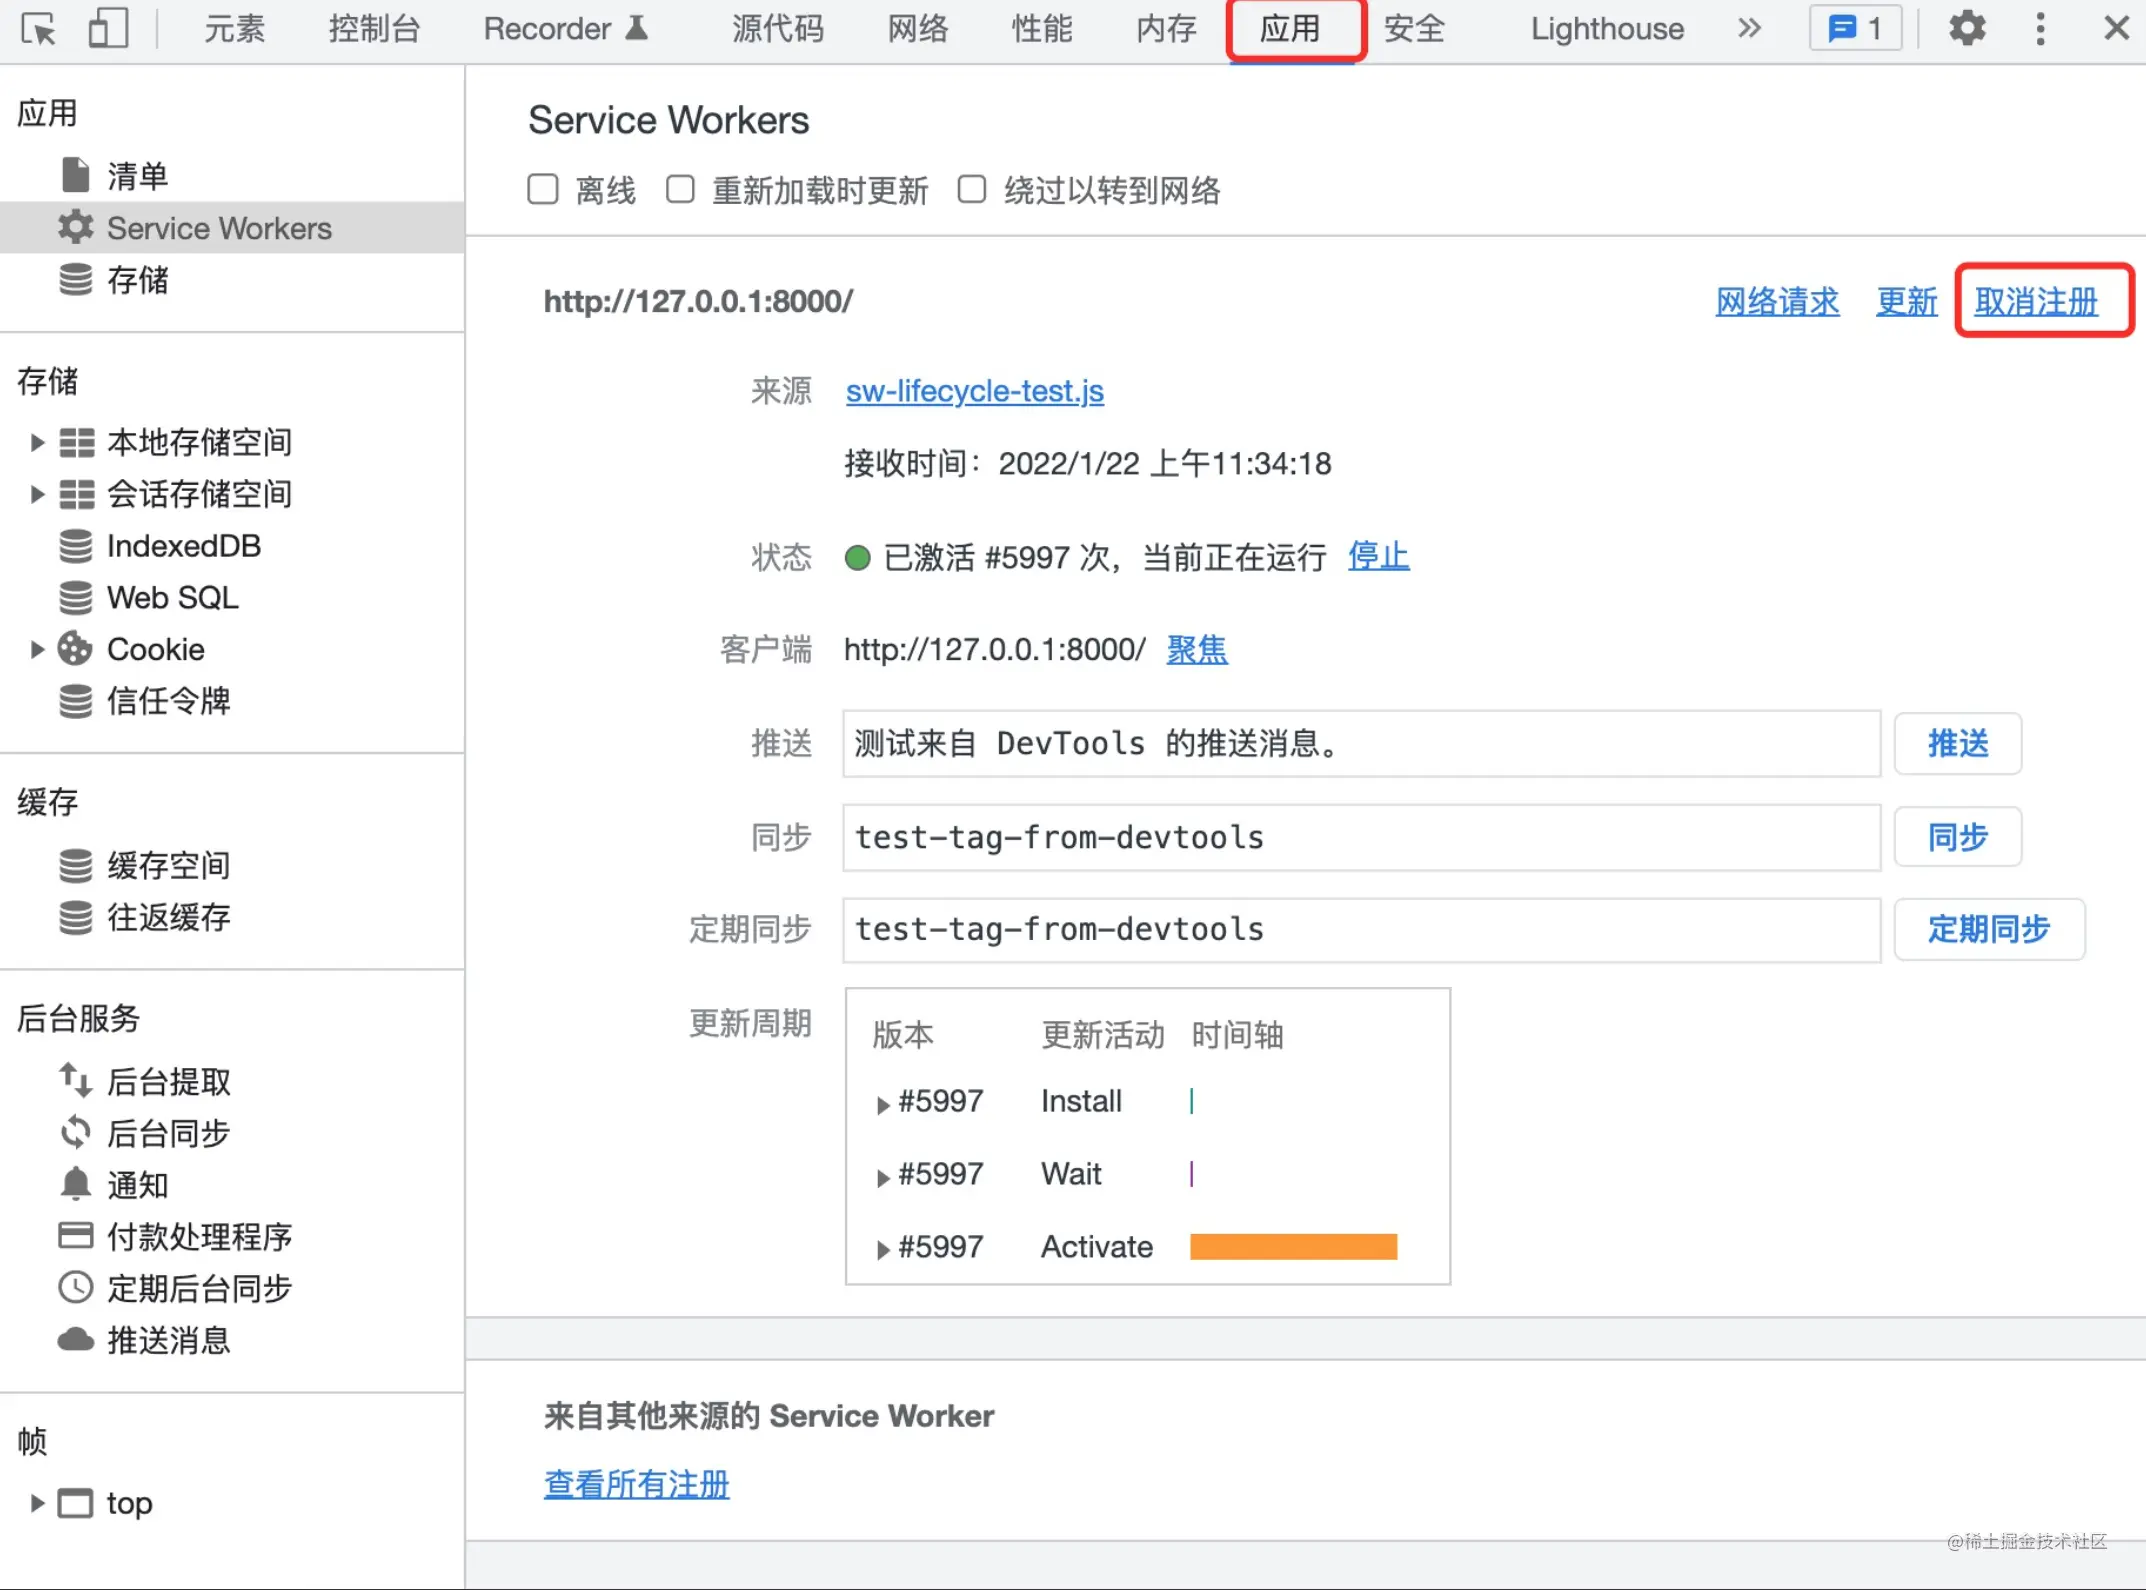
Task: Switch to the Lighthouse tab
Action: coord(1607,29)
